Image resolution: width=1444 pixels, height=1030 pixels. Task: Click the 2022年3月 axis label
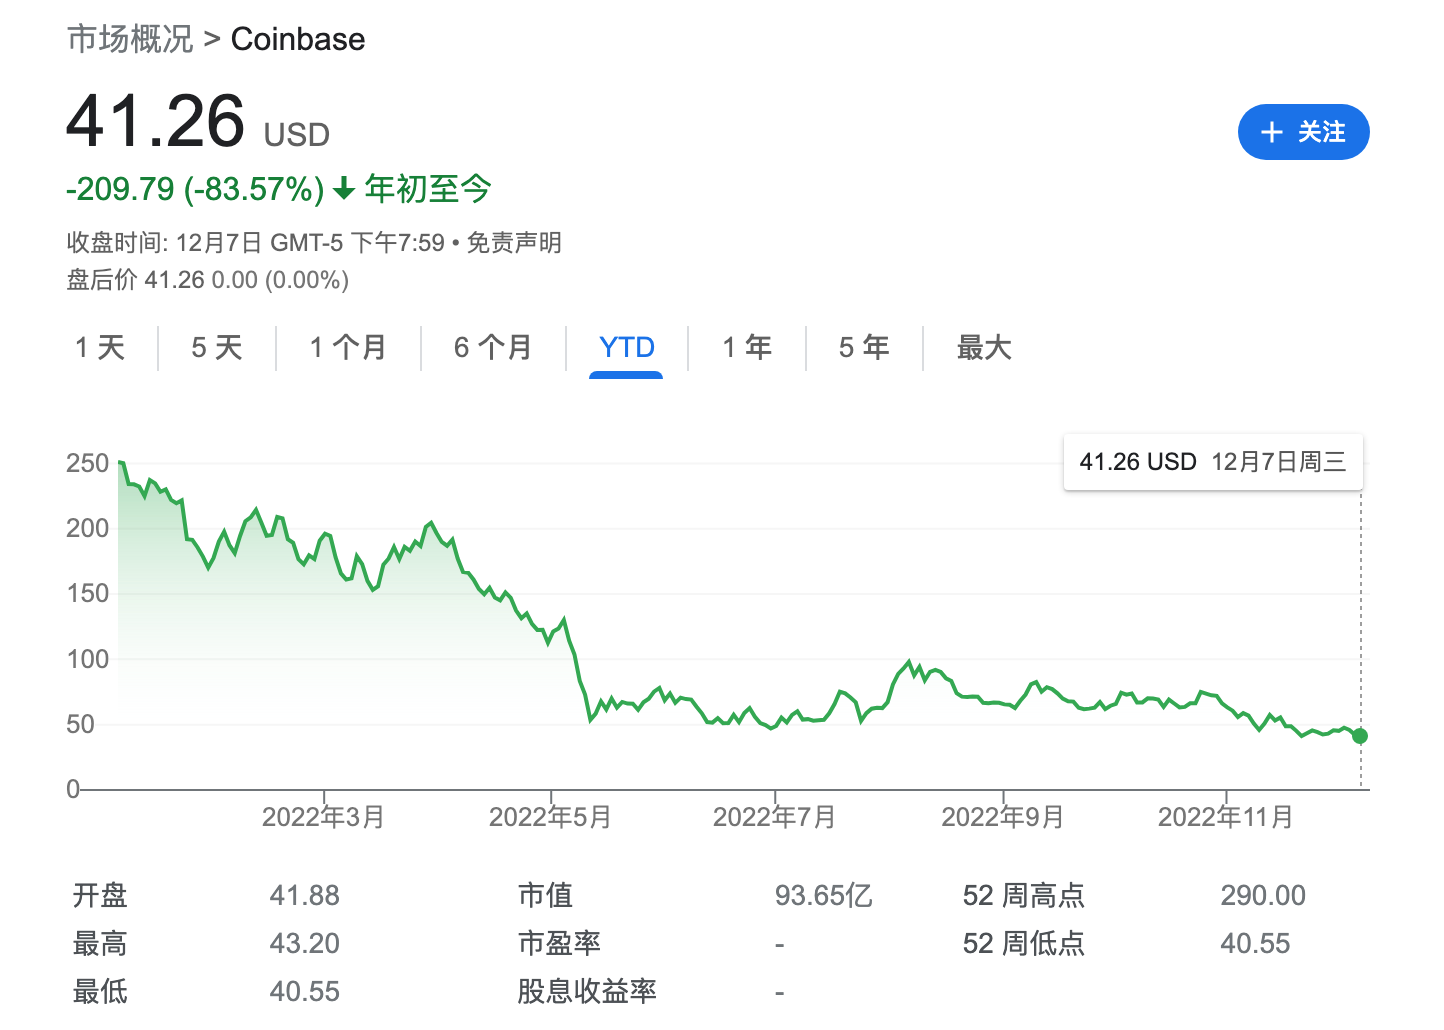323,817
